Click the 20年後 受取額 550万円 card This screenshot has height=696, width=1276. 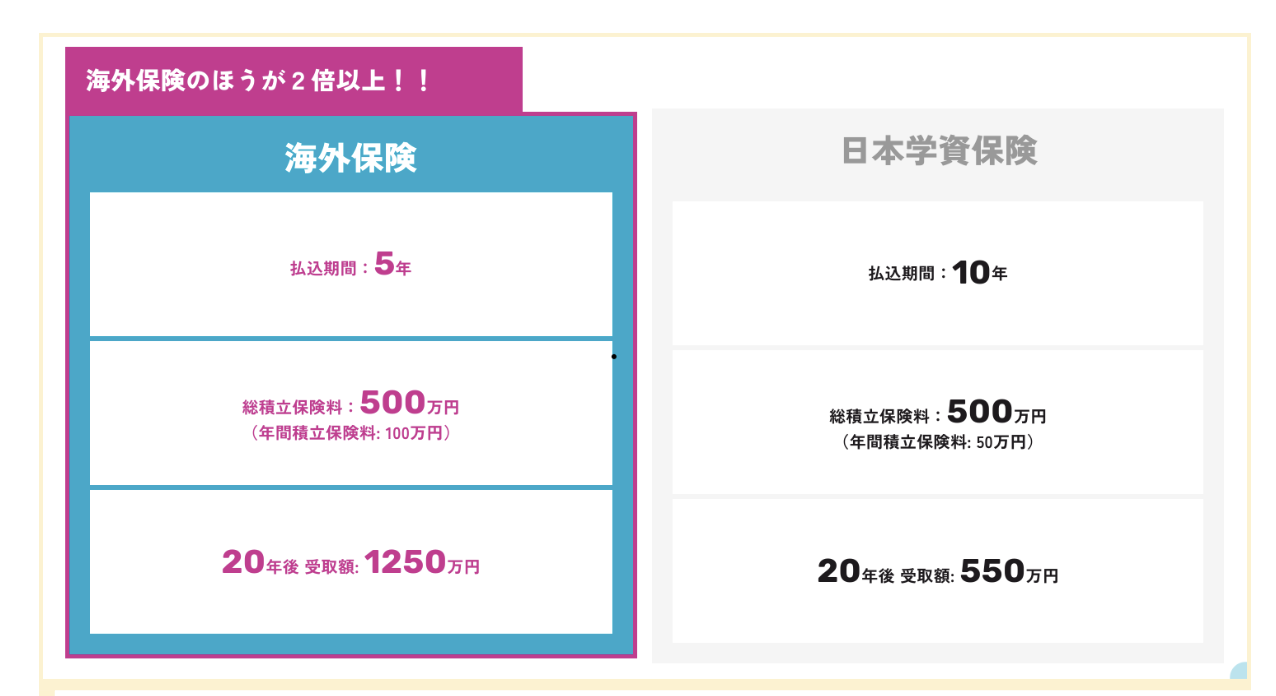[x=938, y=571]
